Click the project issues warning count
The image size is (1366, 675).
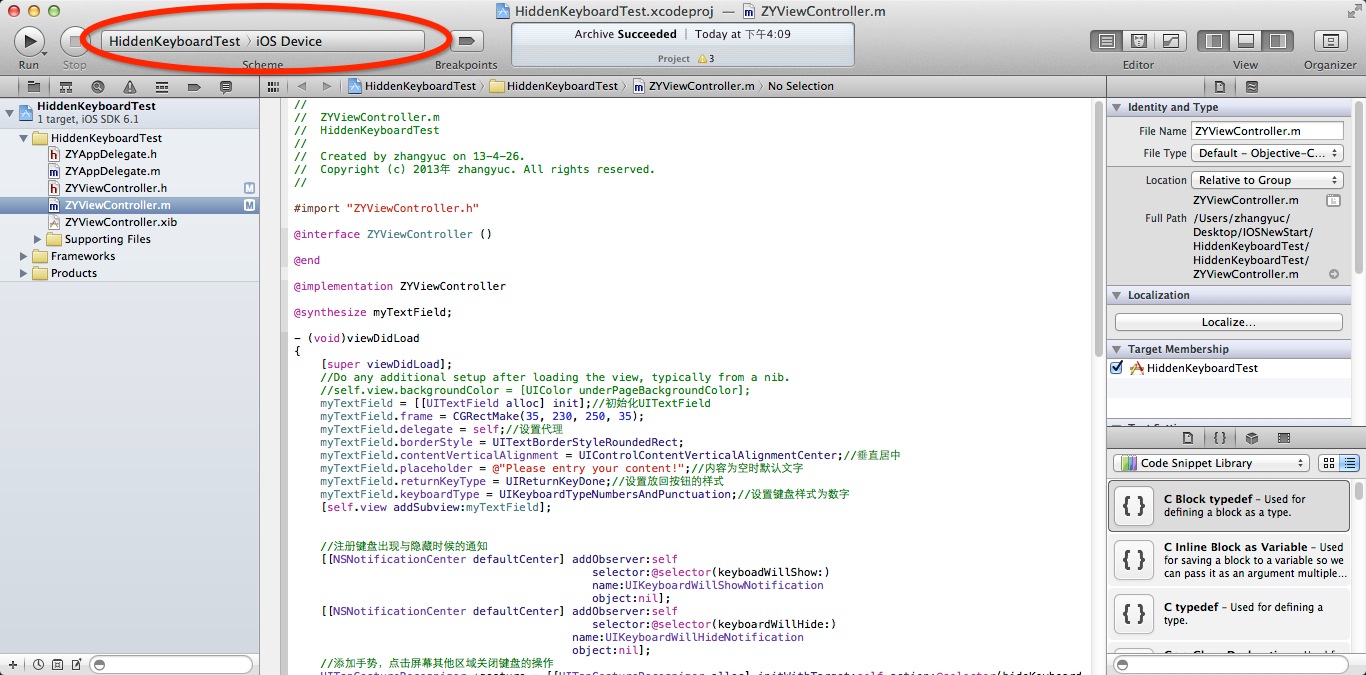click(706, 59)
